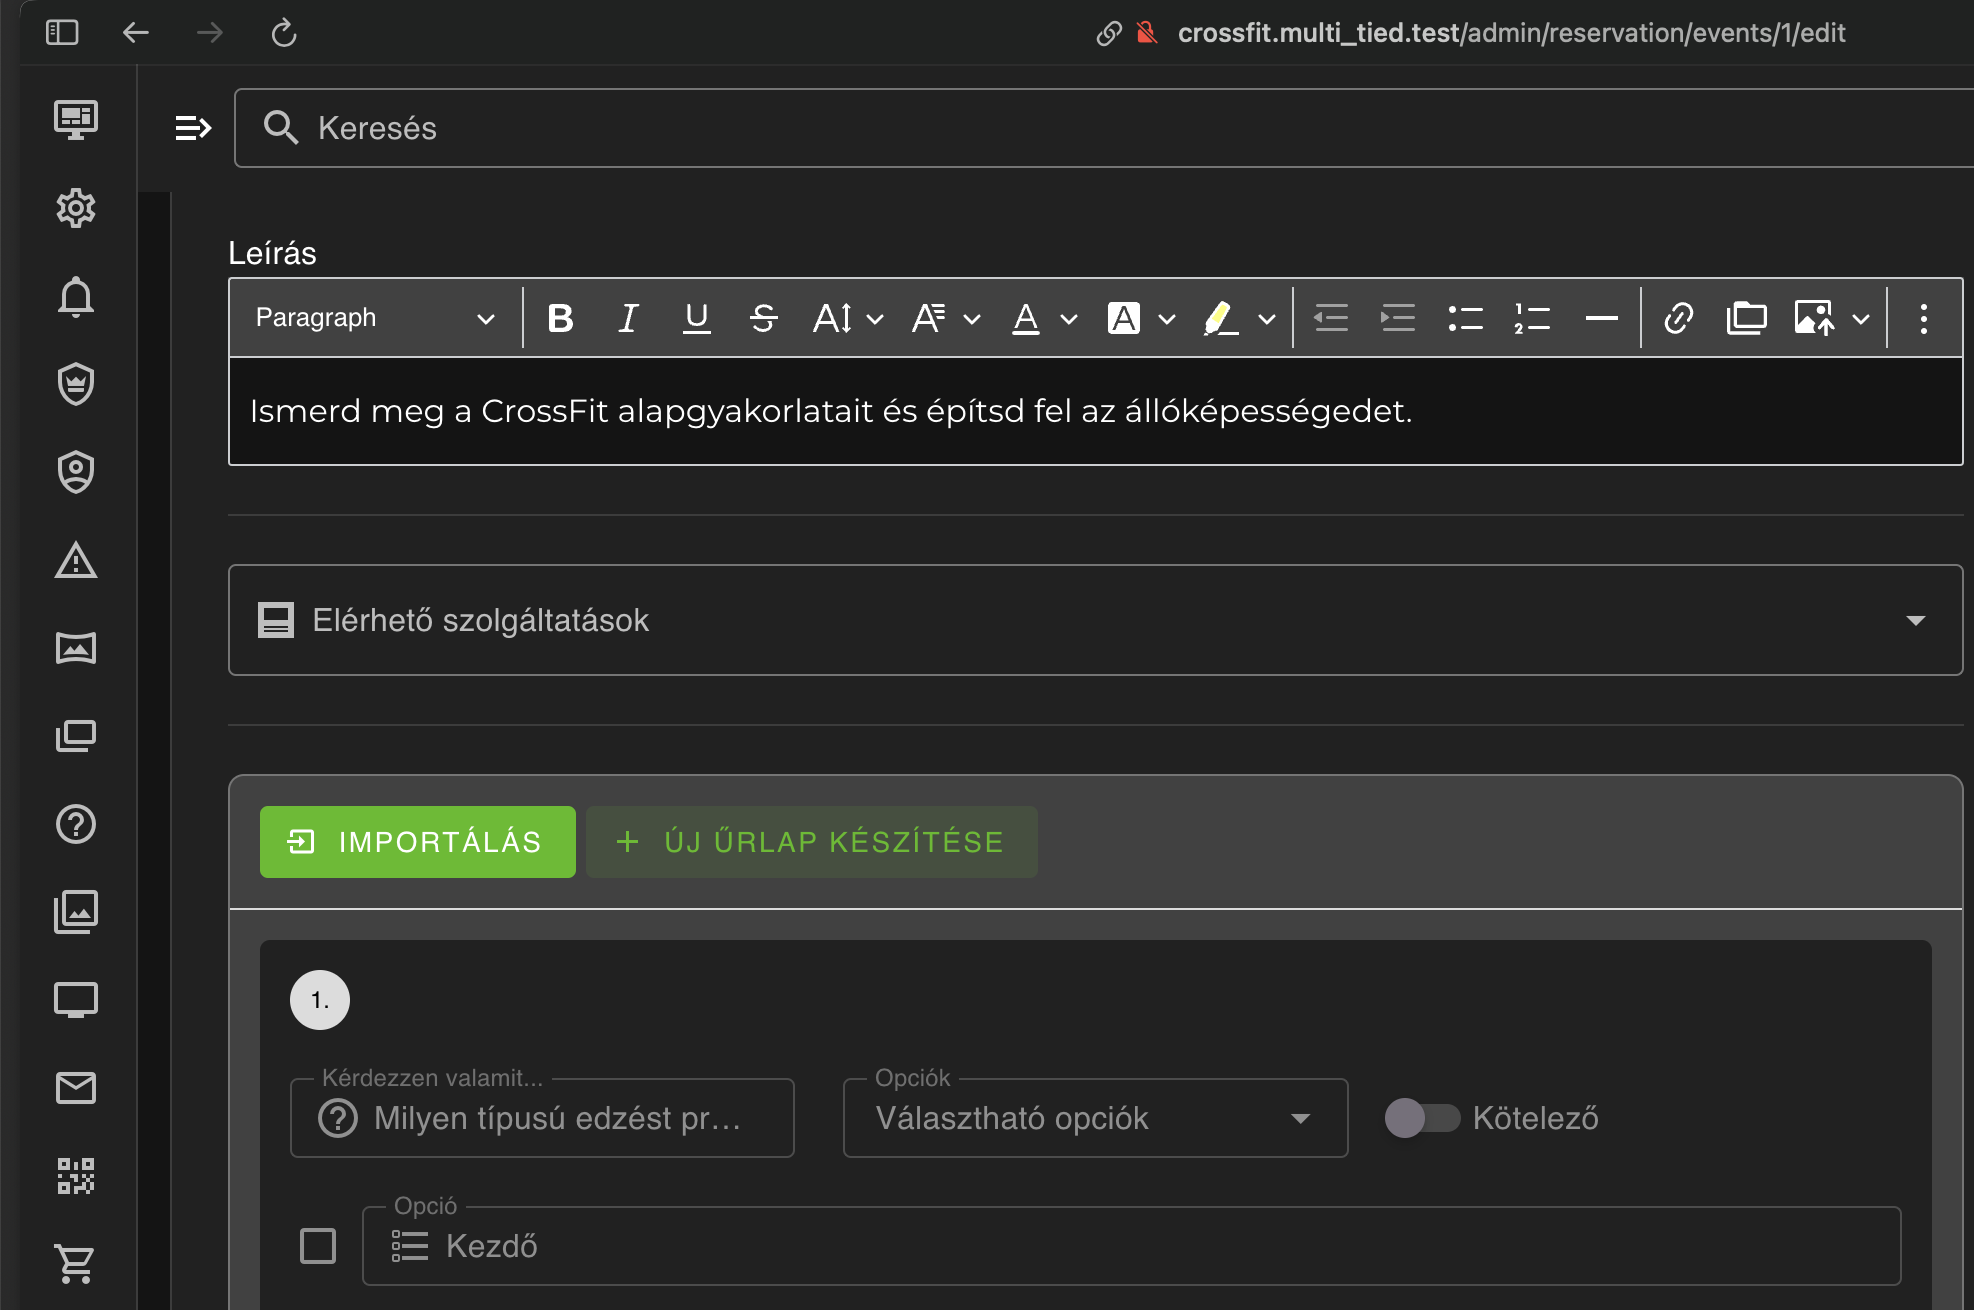Toggle the navigation menu collapse icon
Image resolution: width=1974 pixels, height=1310 pixels.
(x=193, y=128)
